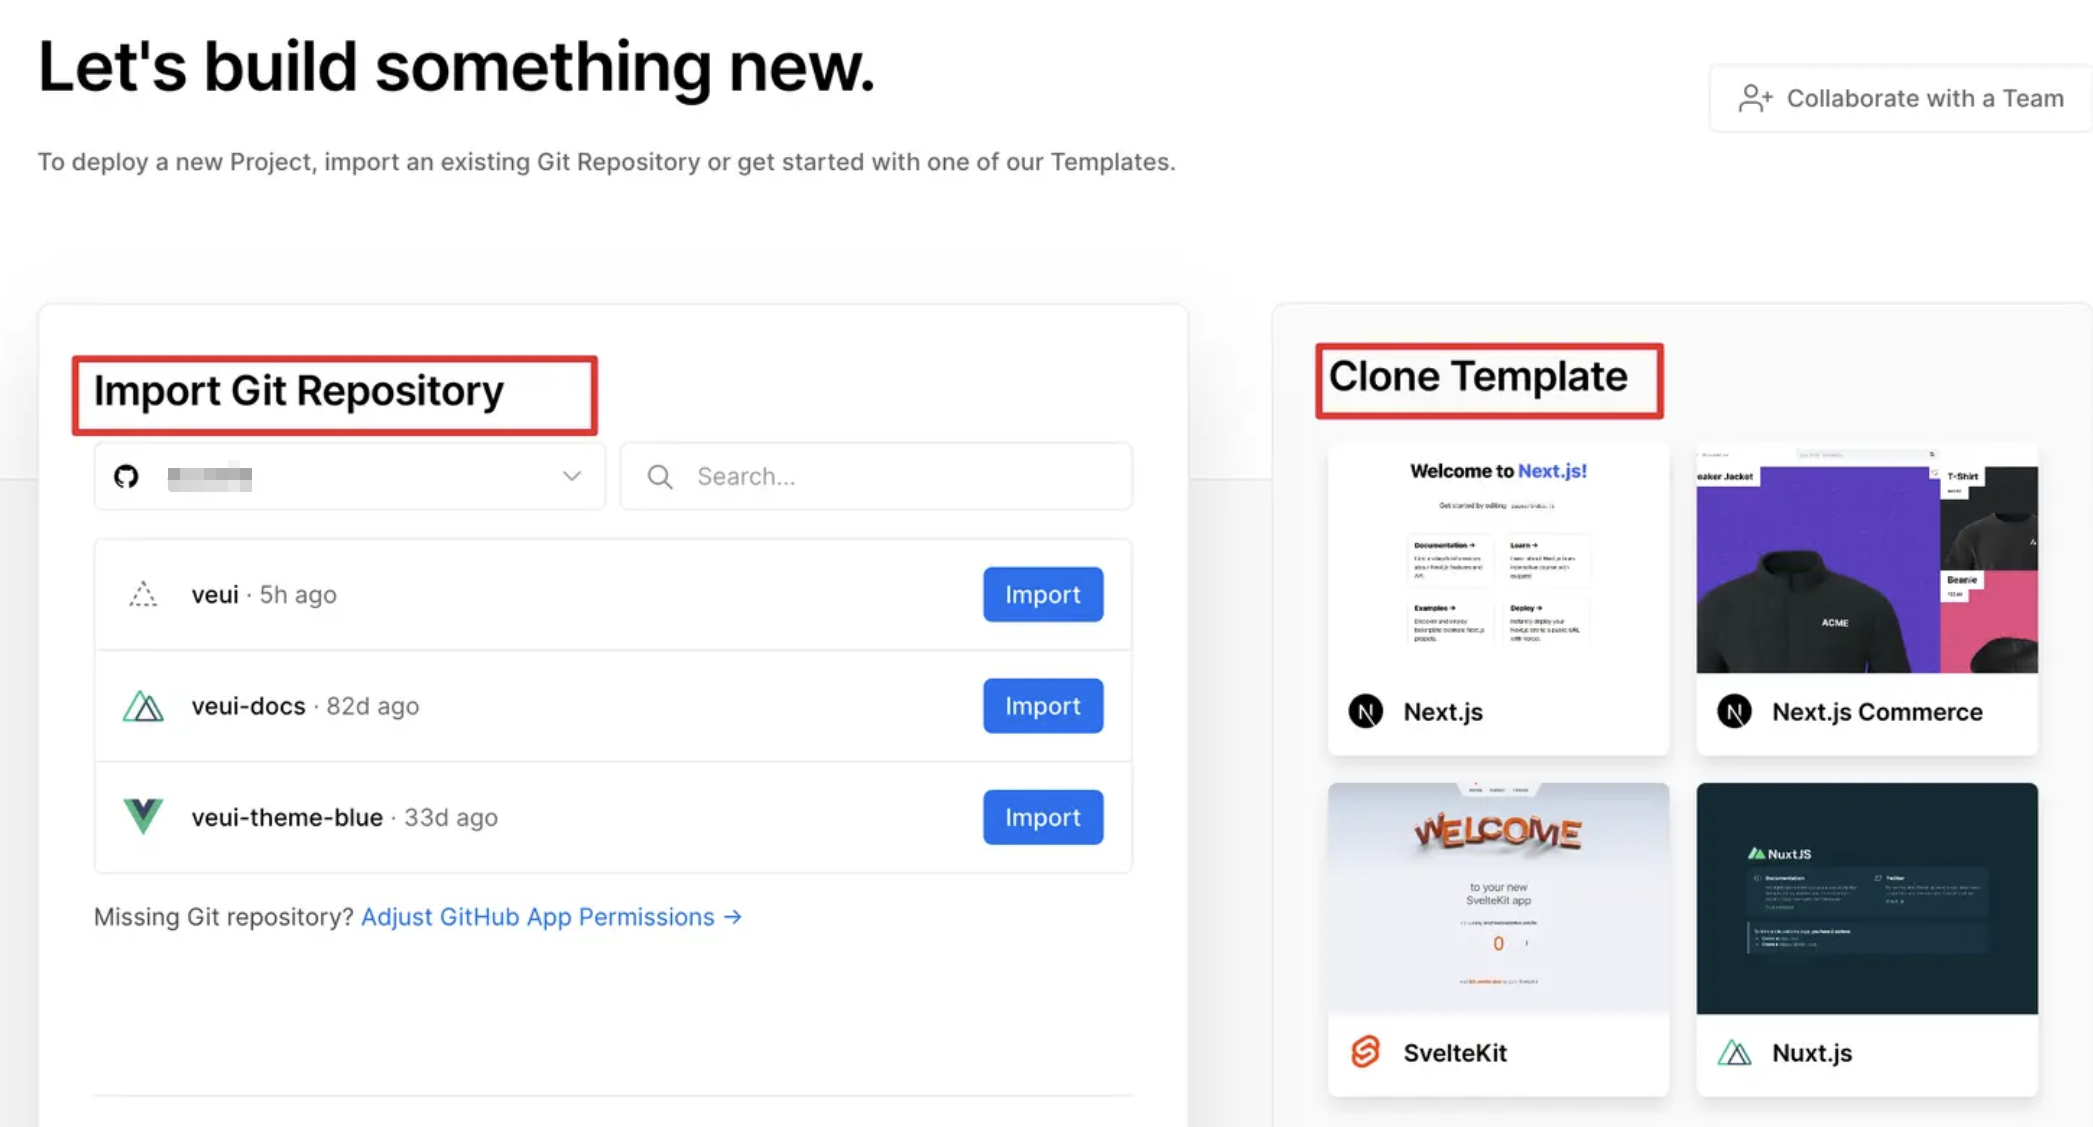Click the veui-docs Nuxt triangle icon
The width and height of the screenshot is (2093, 1127).
[x=143, y=706]
